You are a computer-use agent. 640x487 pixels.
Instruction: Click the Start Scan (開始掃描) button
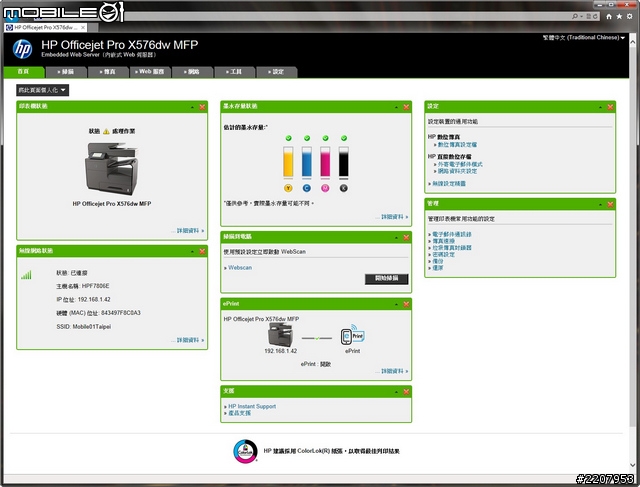pyautogui.click(x=386, y=278)
